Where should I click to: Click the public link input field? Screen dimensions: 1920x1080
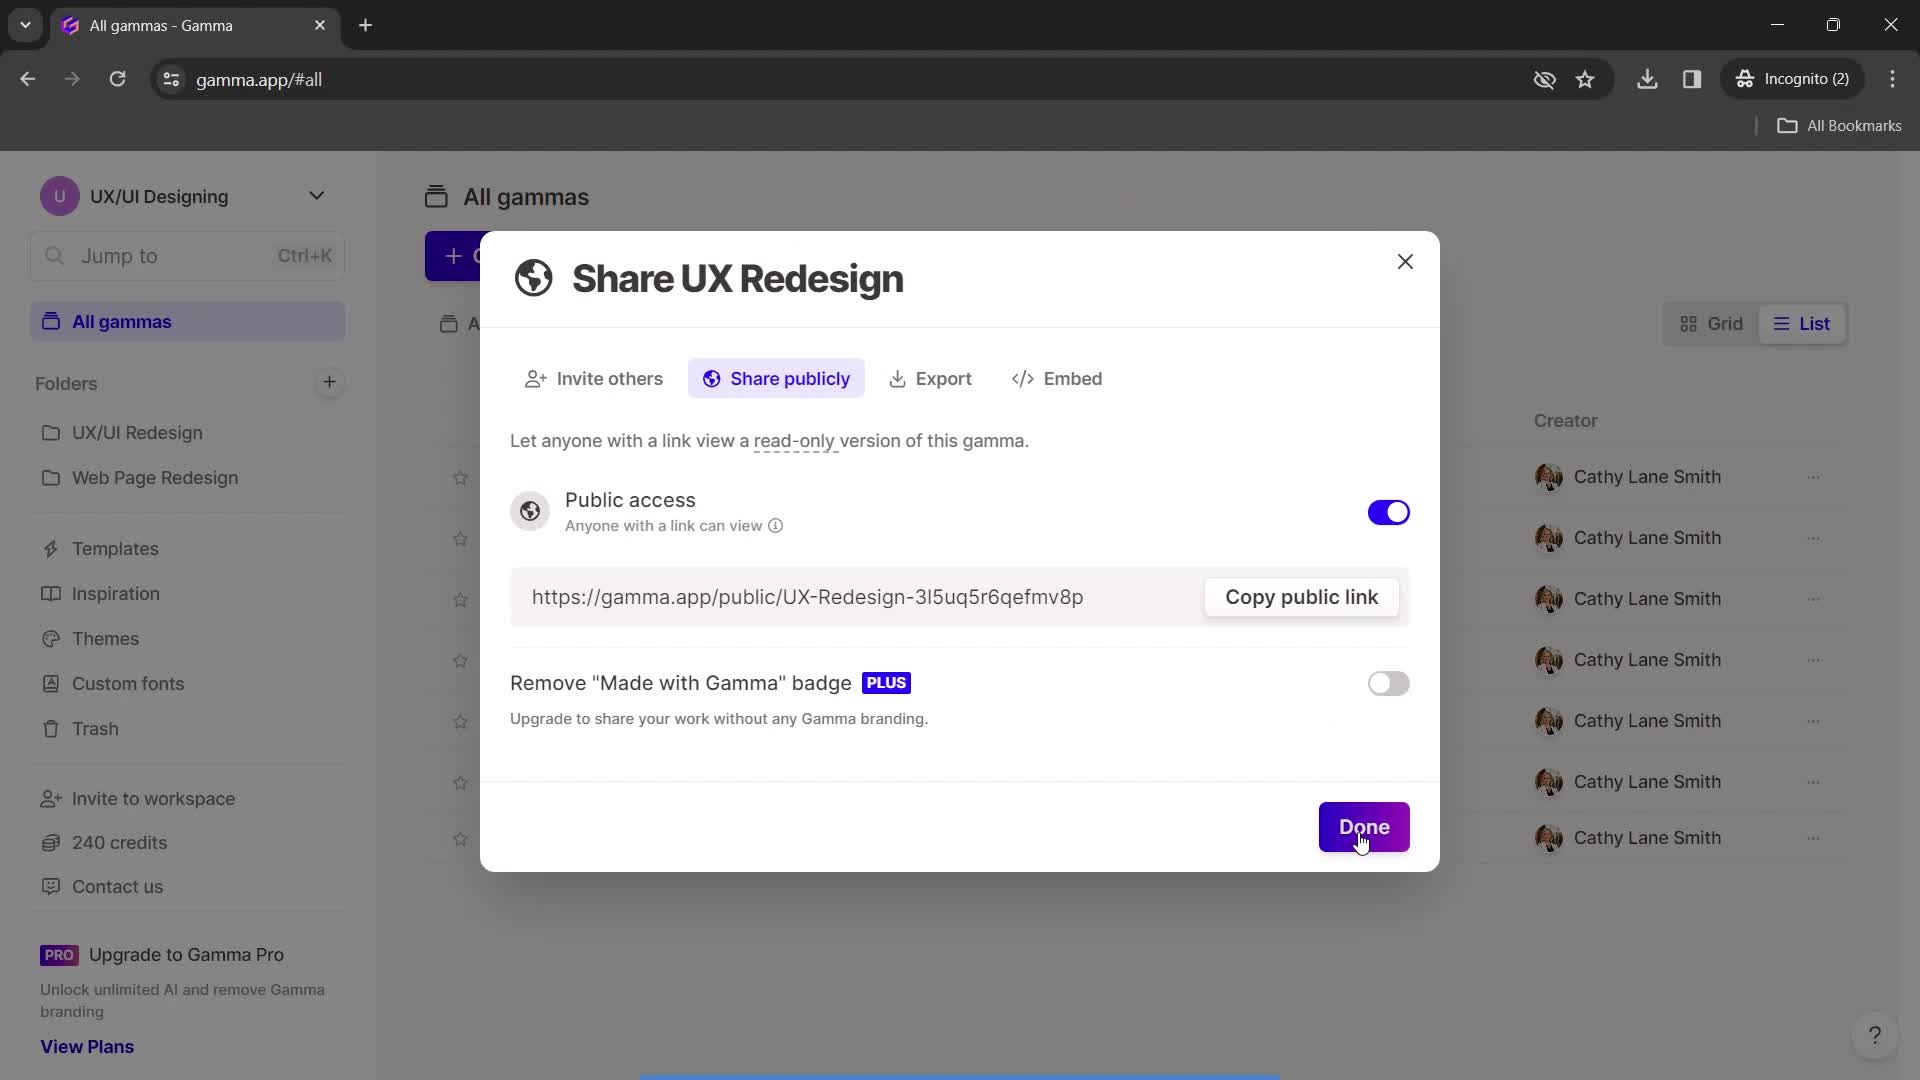tap(807, 597)
